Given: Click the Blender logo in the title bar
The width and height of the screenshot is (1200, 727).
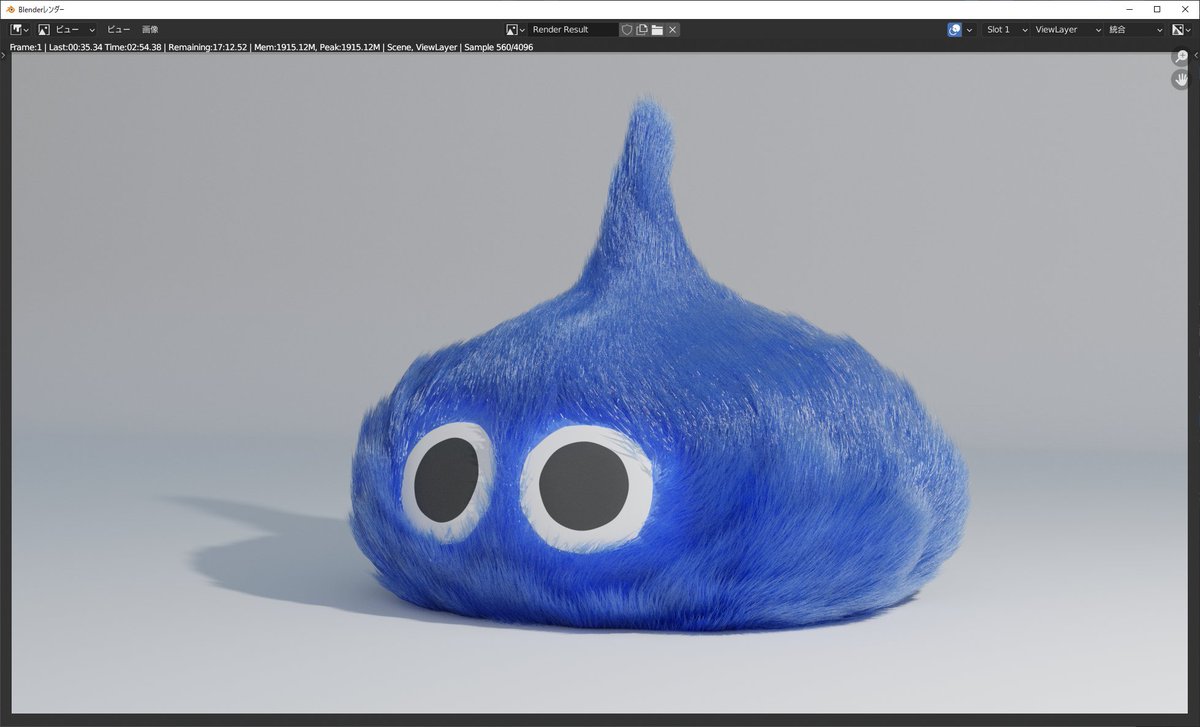Looking at the screenshot, I should click(x=9, y=9).
